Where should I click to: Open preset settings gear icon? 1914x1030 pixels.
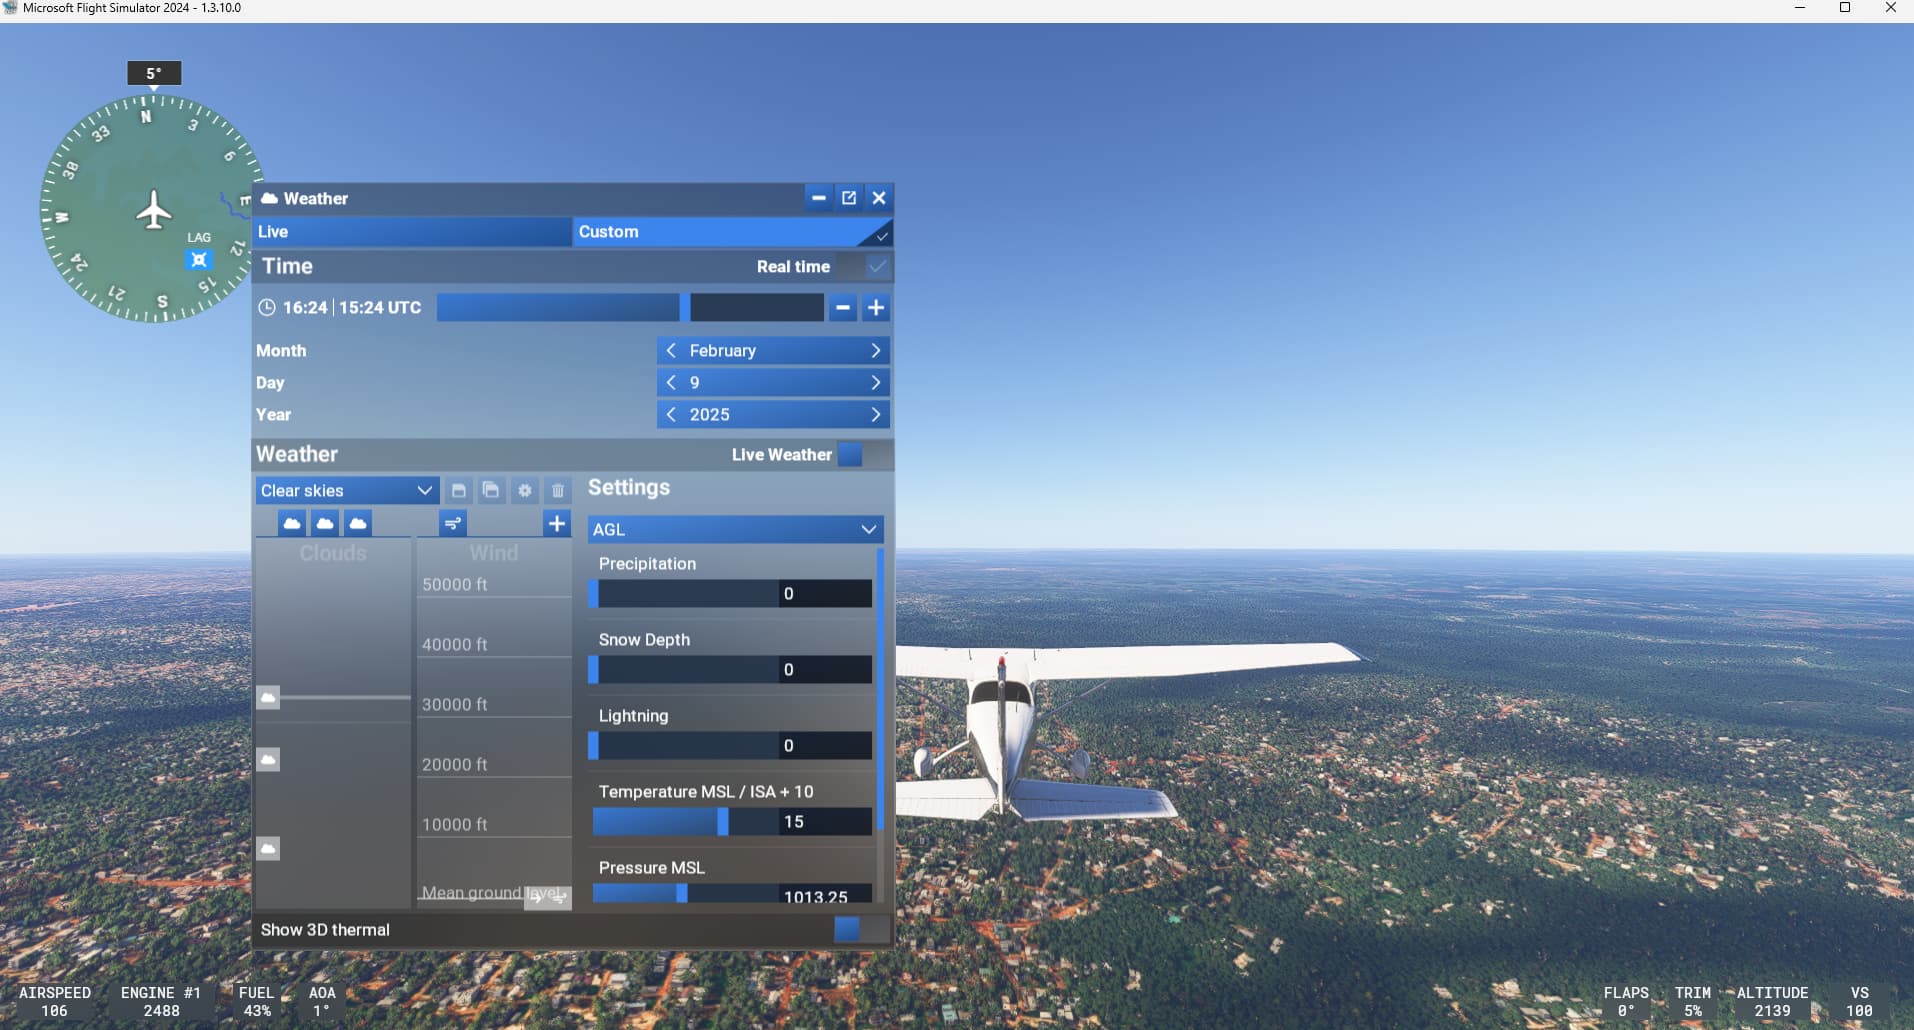[524, 491]
